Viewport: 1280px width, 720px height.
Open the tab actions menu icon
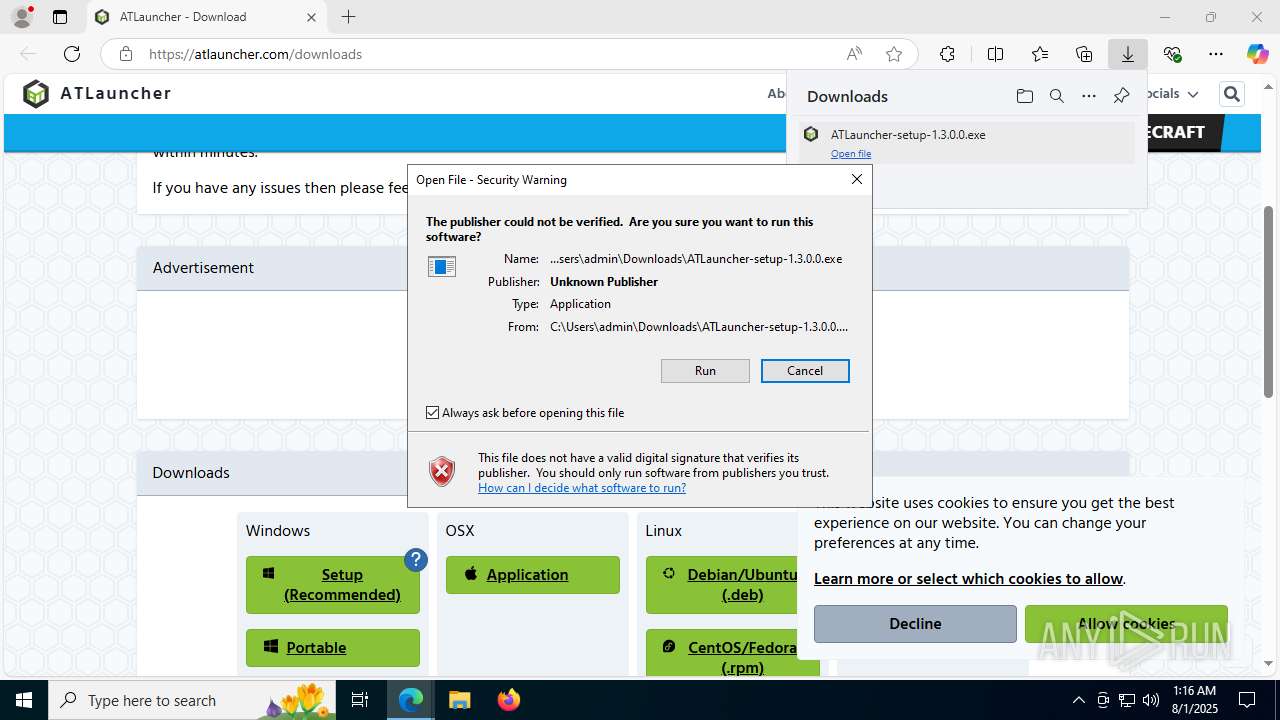(x=60, y=17)
